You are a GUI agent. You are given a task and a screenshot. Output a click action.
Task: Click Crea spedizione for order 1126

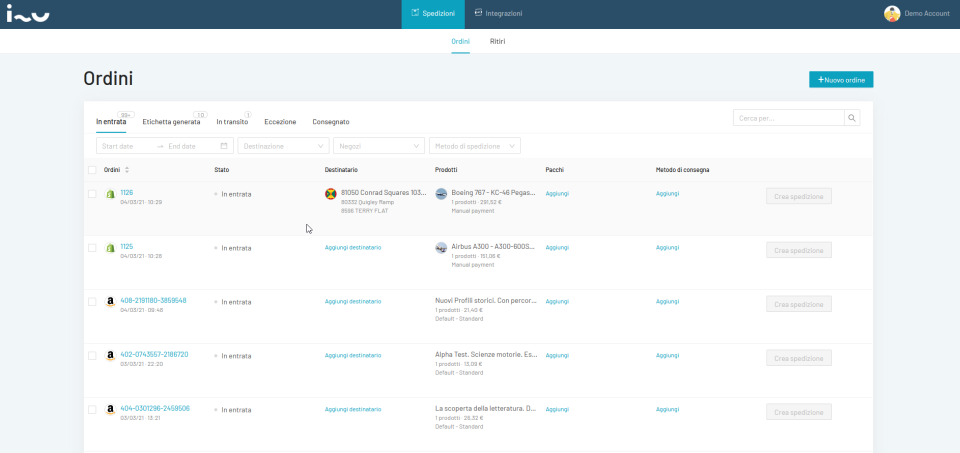[x=799, y=197]
